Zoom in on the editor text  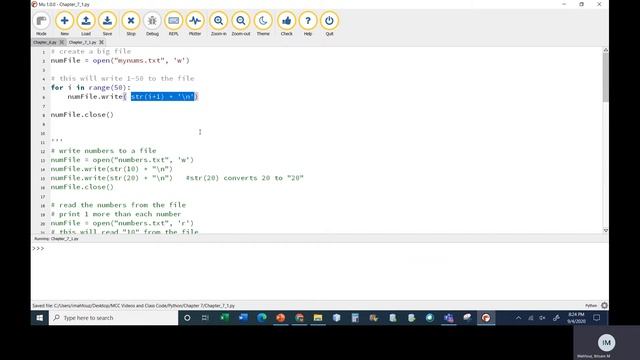click(219, 24)
